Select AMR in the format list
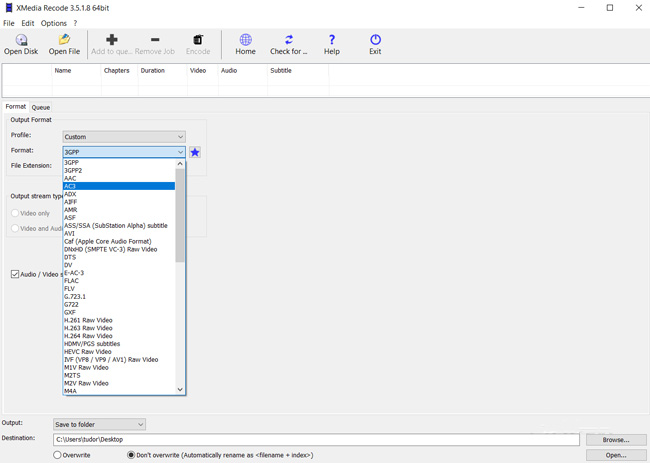The image size is (650, 463). [x=119, y=210]
